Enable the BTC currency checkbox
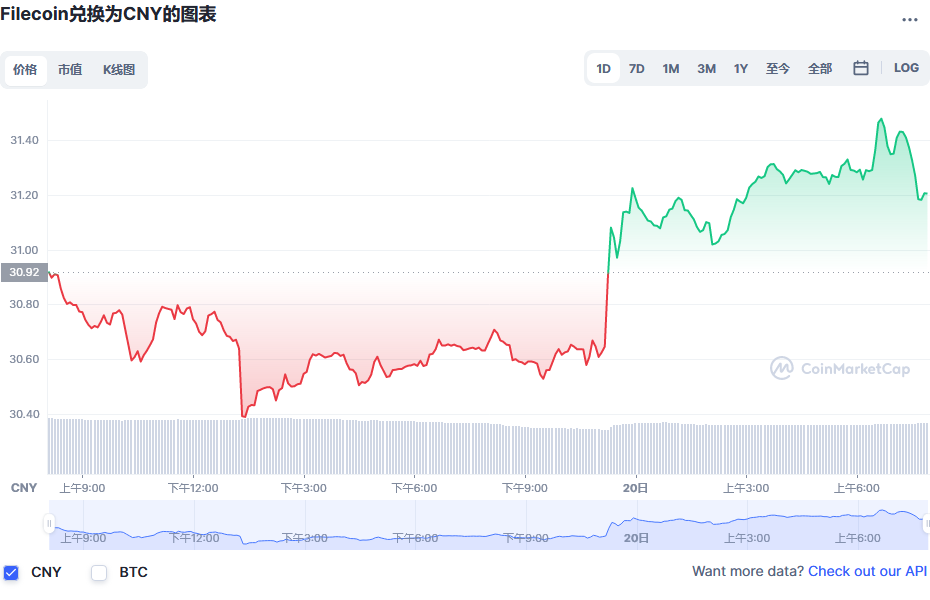The image size is (930, 600). (x=99, y=573)
